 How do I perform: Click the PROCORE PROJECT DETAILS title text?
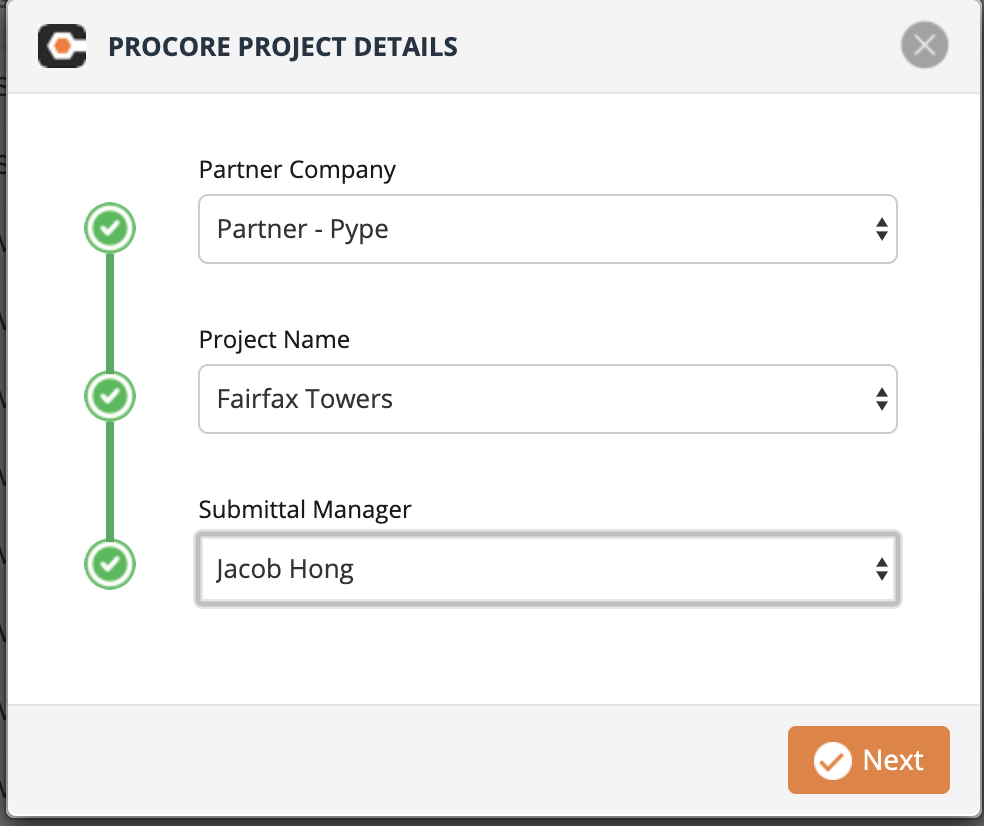283,47
